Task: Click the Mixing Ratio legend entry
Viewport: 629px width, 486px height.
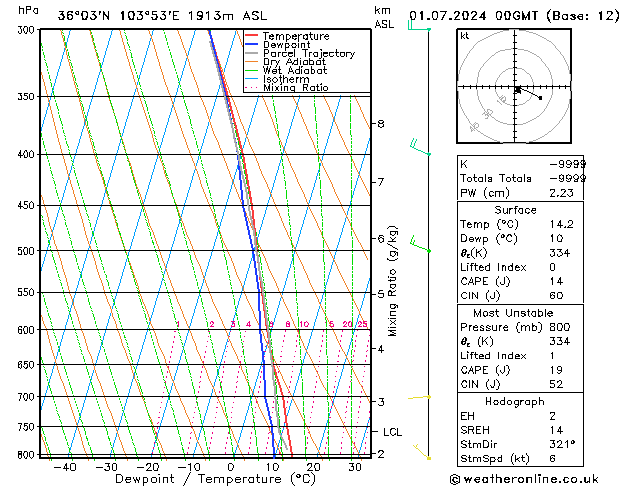Action: coord(287,87)
